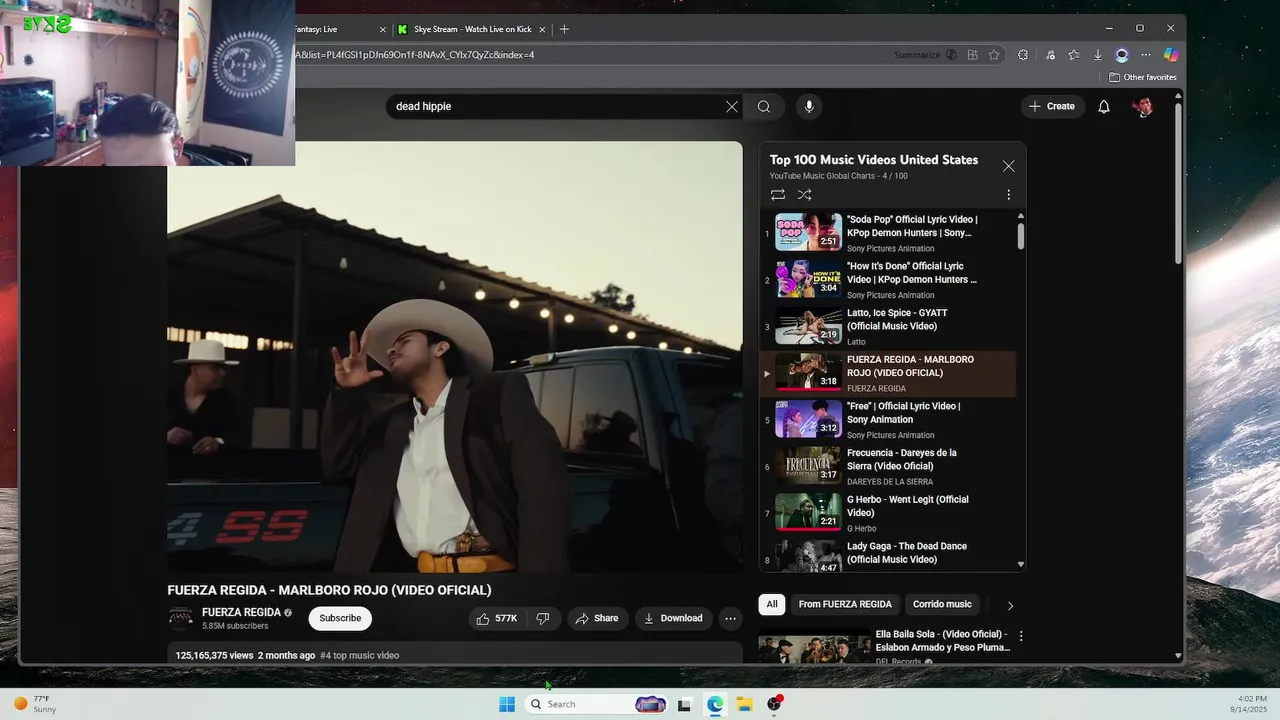Open Copilot in Edge toolbar

[x=1170, y=55]
